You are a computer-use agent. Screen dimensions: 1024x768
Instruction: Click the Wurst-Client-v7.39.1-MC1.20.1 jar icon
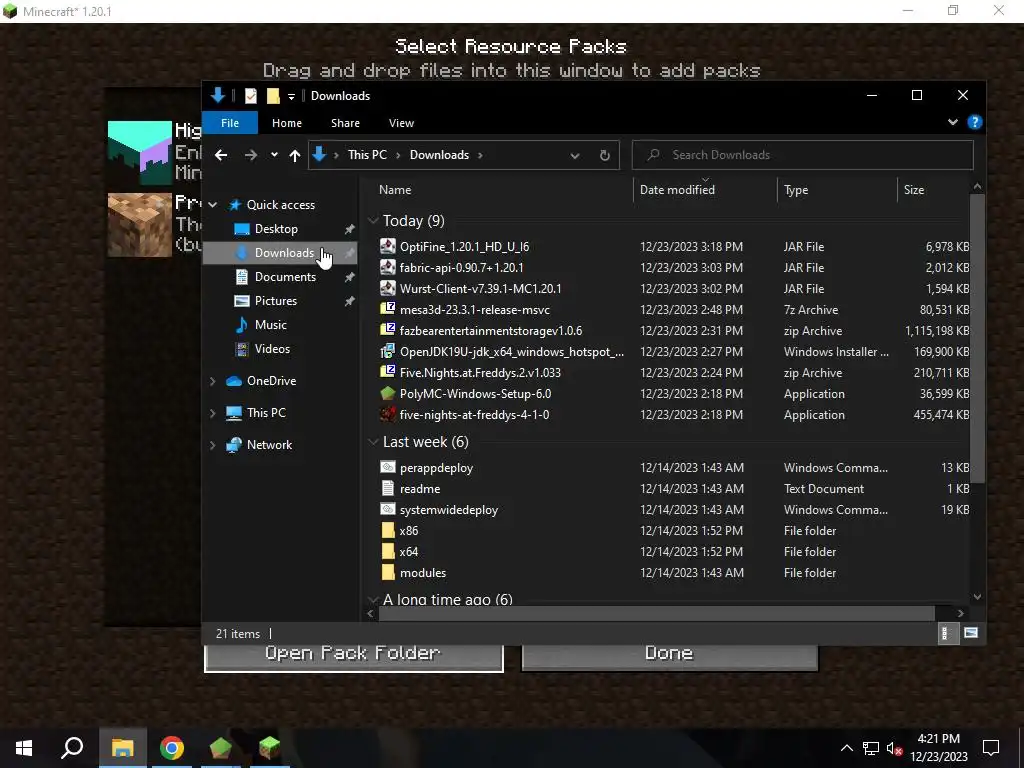coord(388,288)
